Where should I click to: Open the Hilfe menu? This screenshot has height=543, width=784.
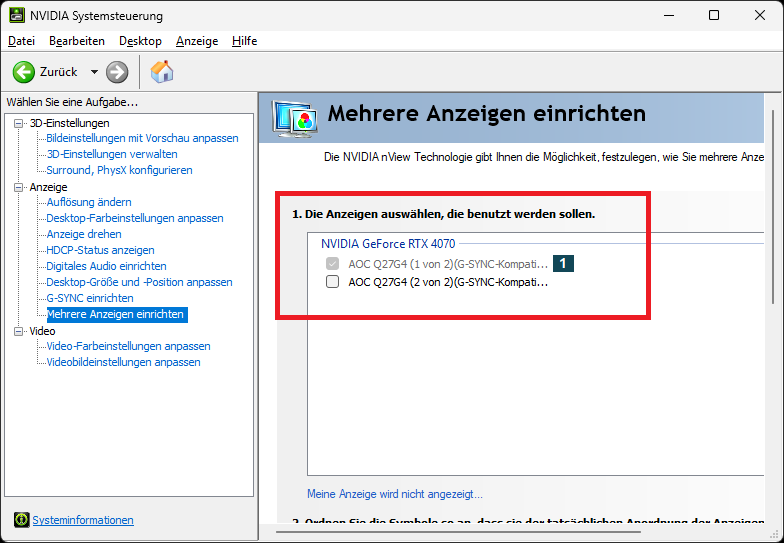coord(244,41)
